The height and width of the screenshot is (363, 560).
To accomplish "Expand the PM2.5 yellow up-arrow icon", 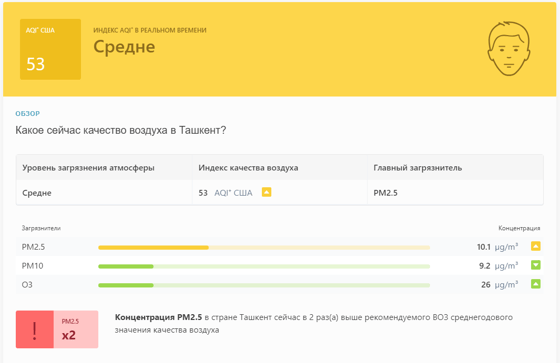I will pyautogui.click(x=535, y=246).
